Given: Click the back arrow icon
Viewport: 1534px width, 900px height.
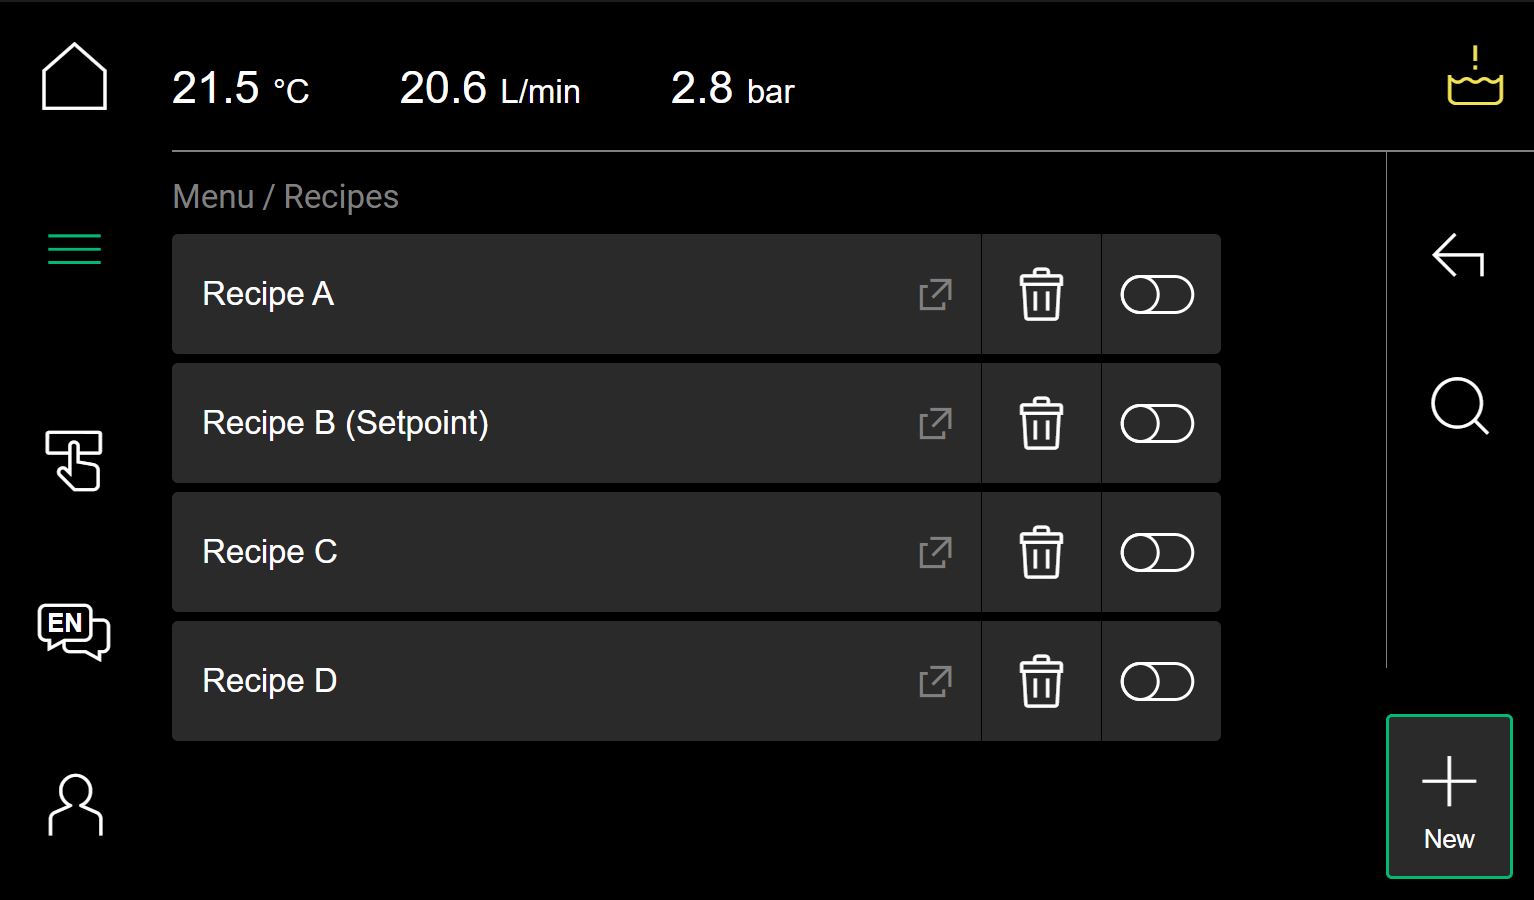Looking at the screenshot, I should [1458, 255].
